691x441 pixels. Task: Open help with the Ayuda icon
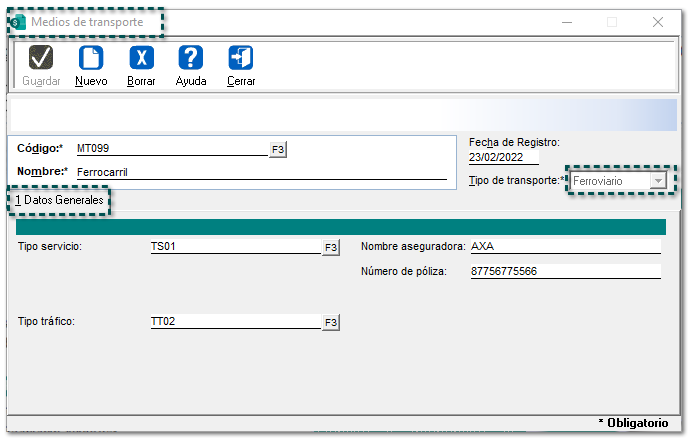pyautogui.click(x=190, y=59)
